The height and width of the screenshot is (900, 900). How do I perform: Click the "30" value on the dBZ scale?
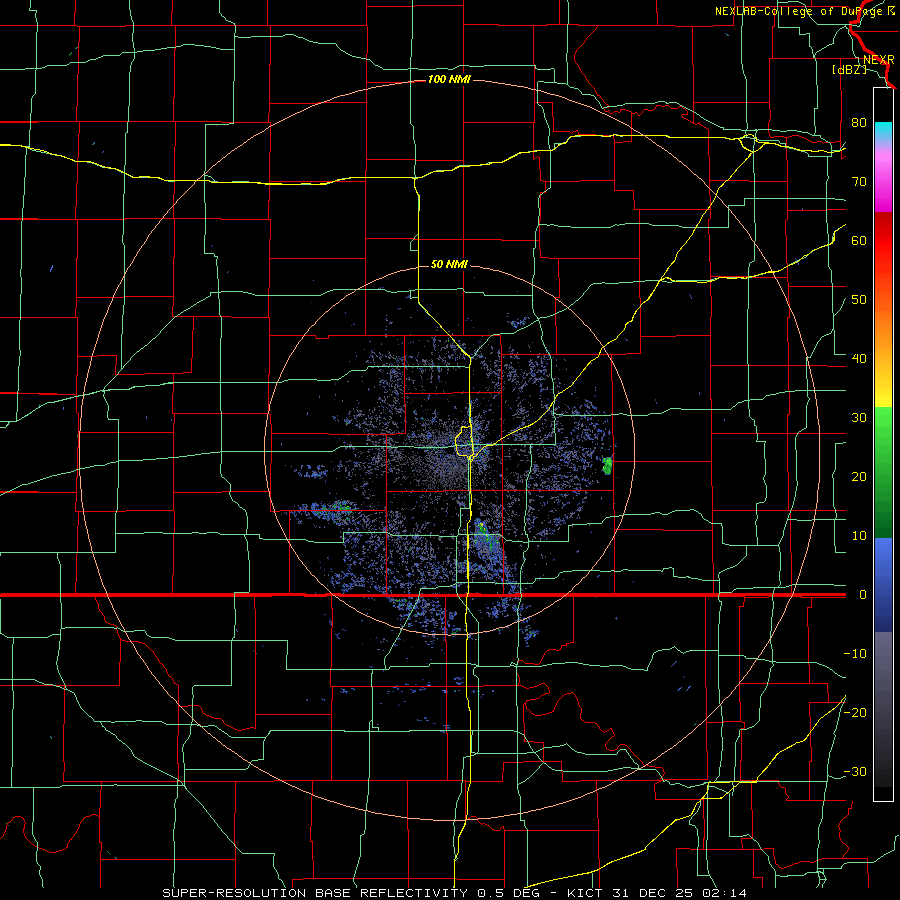click(859, 418)
